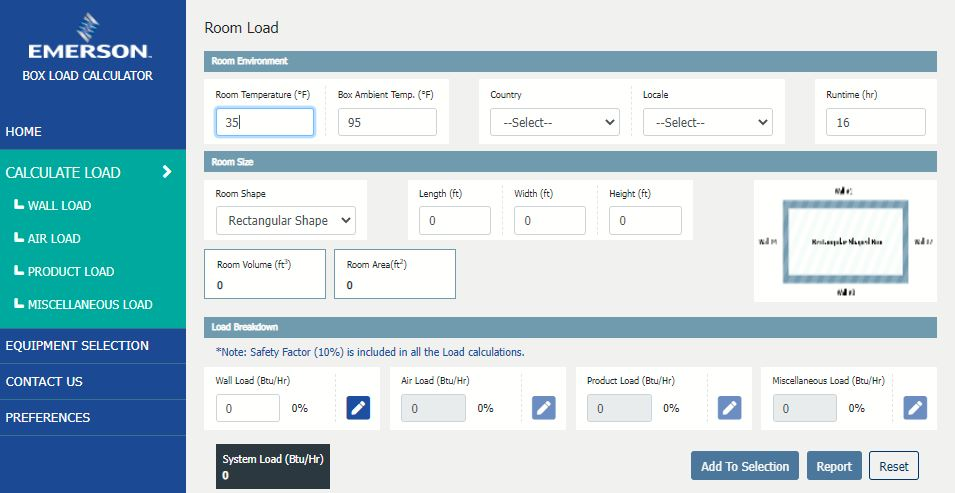Select Product Load in sidebar submenu
This screenshot has width=955, height=493.
point(70,272)
